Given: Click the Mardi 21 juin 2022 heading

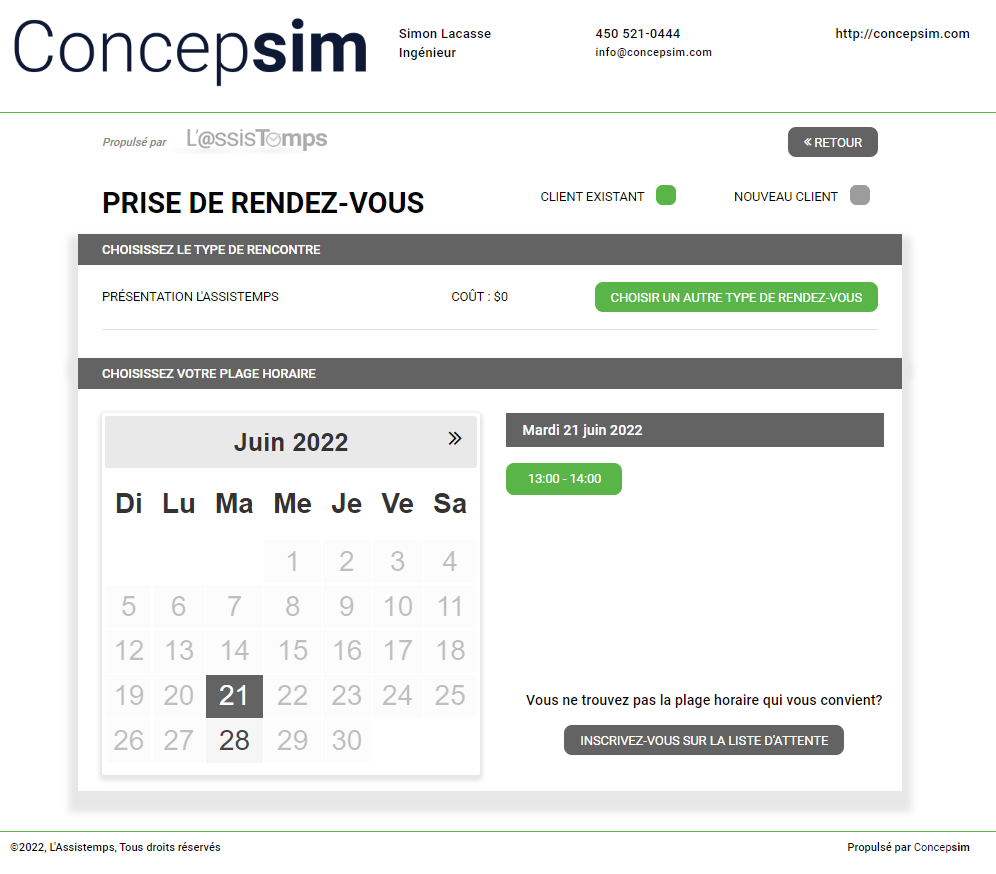Looking at the screenshot, I should pos(582,430).
